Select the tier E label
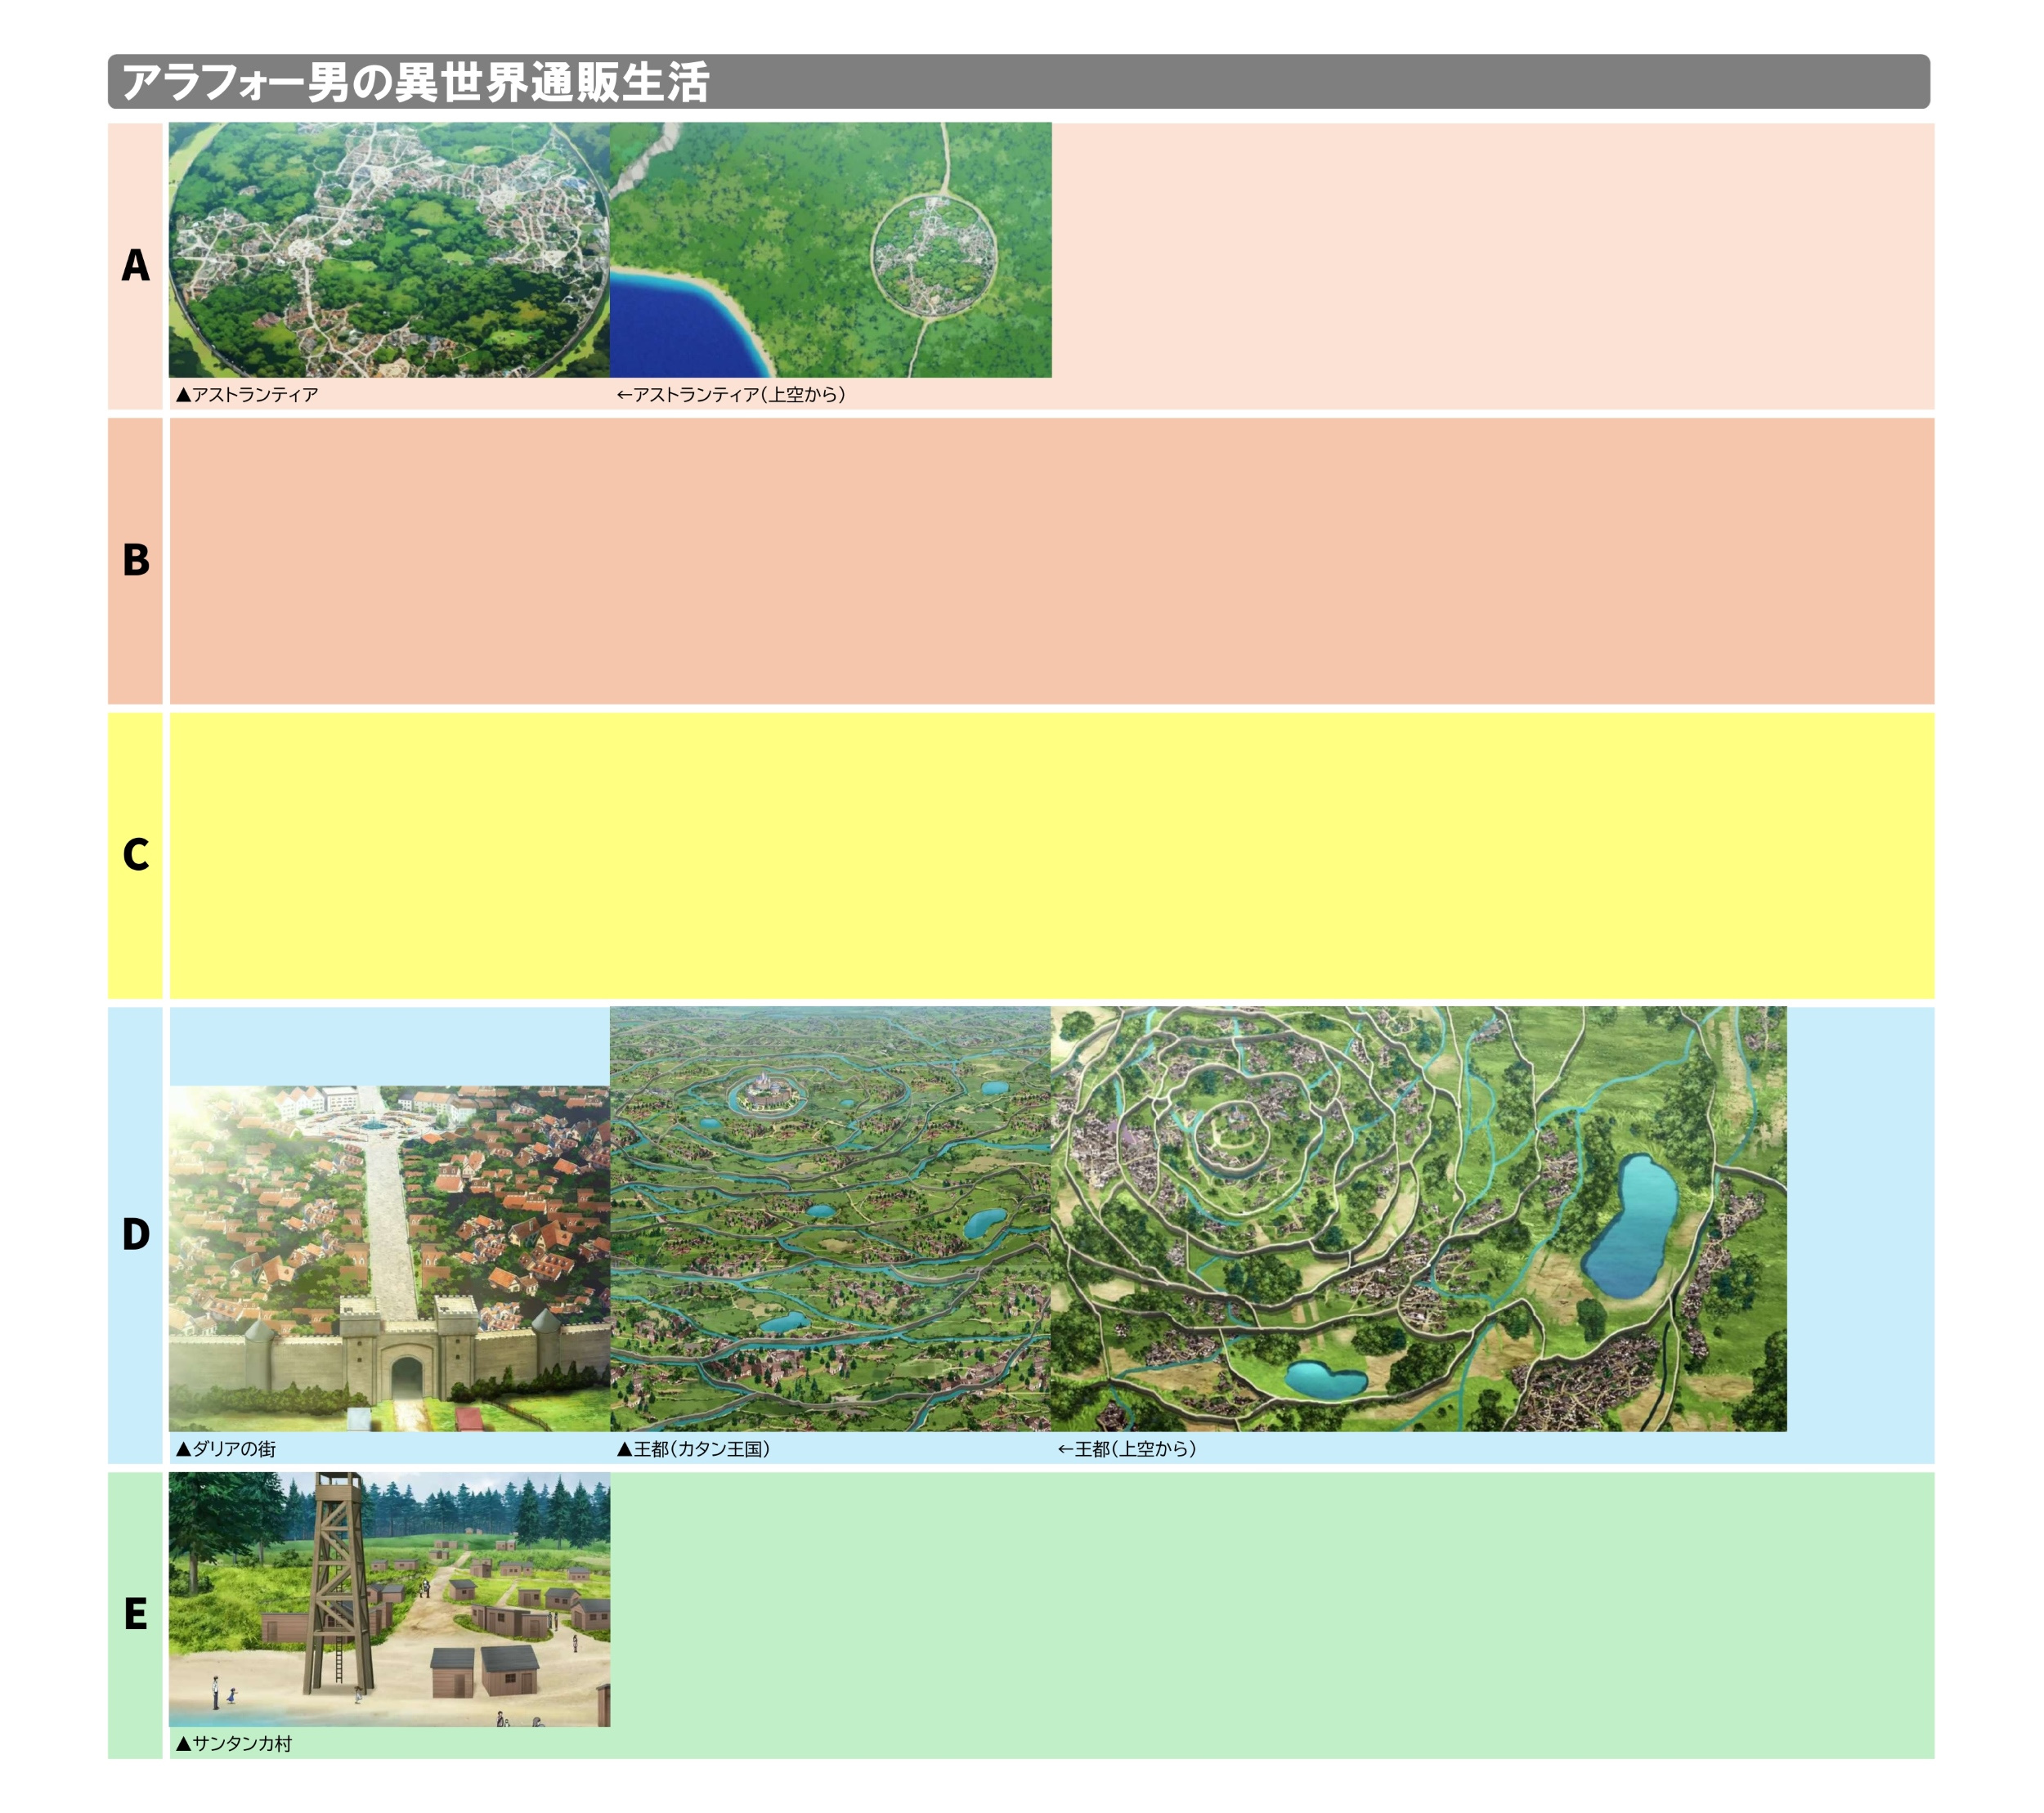 tap(135, 1615)
